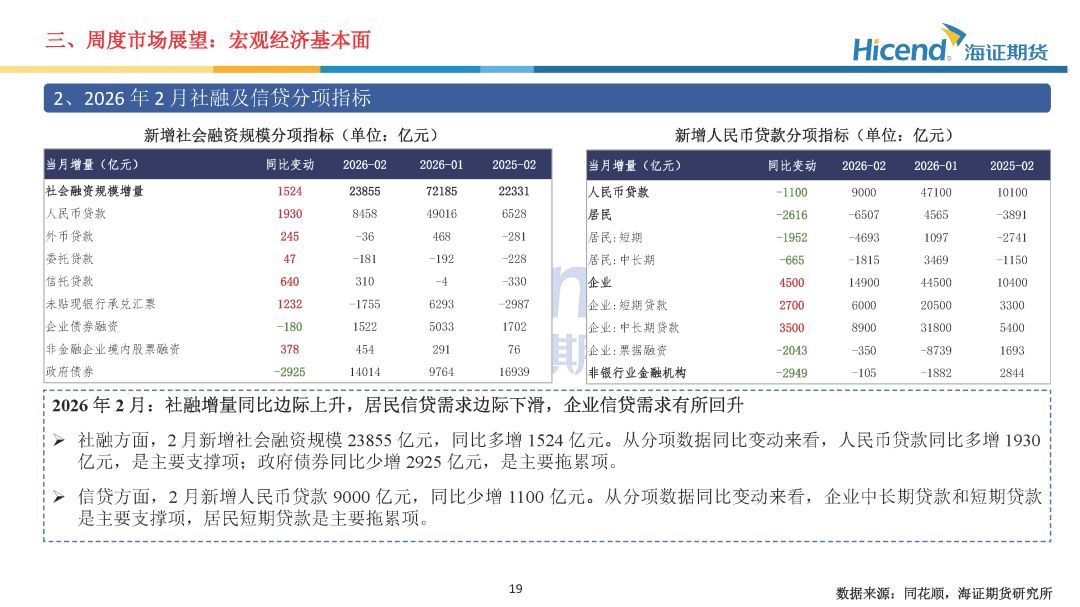Click the 企业:票据融资 row label
Screen dimensions: 1080x607
pos(627,350)
